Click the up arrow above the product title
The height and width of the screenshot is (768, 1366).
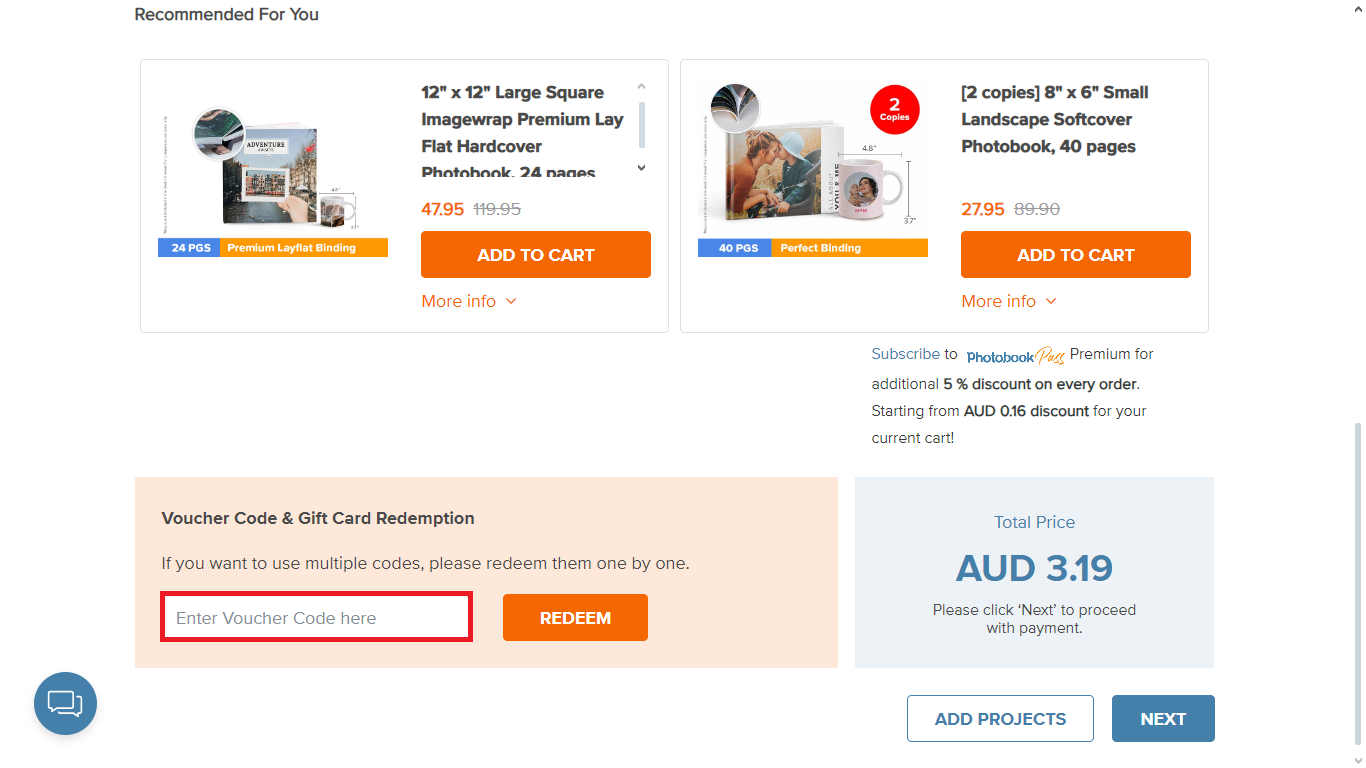coord(641,87)
